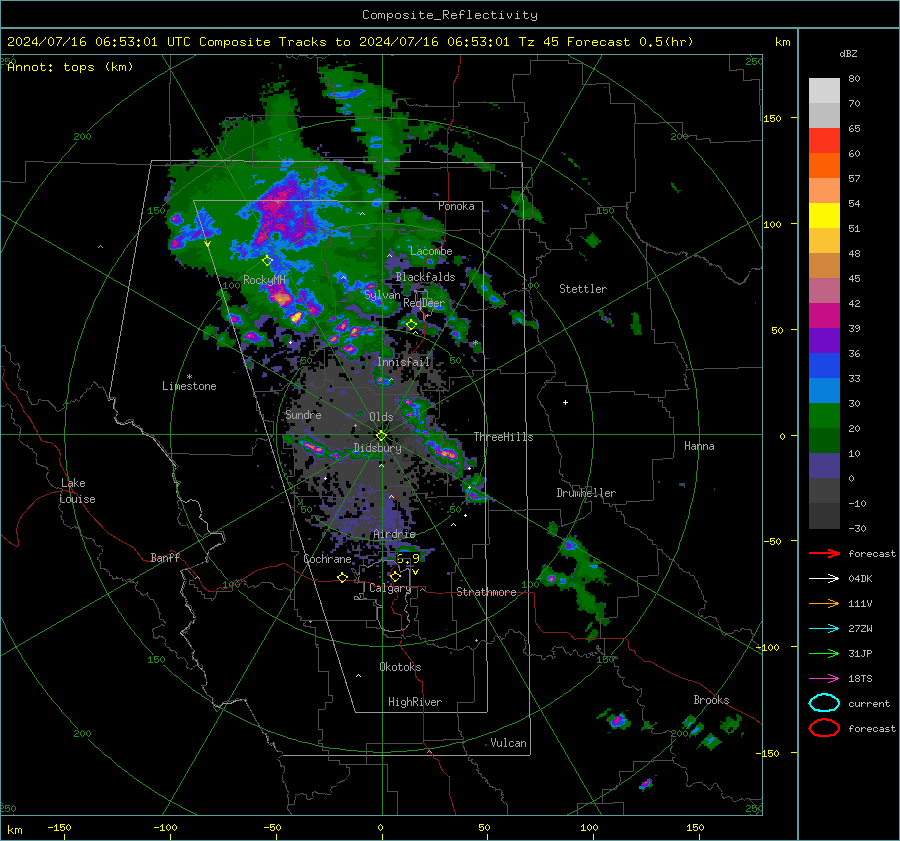Click the Cochrane label

pyautogui.click(x=327, y=559)
